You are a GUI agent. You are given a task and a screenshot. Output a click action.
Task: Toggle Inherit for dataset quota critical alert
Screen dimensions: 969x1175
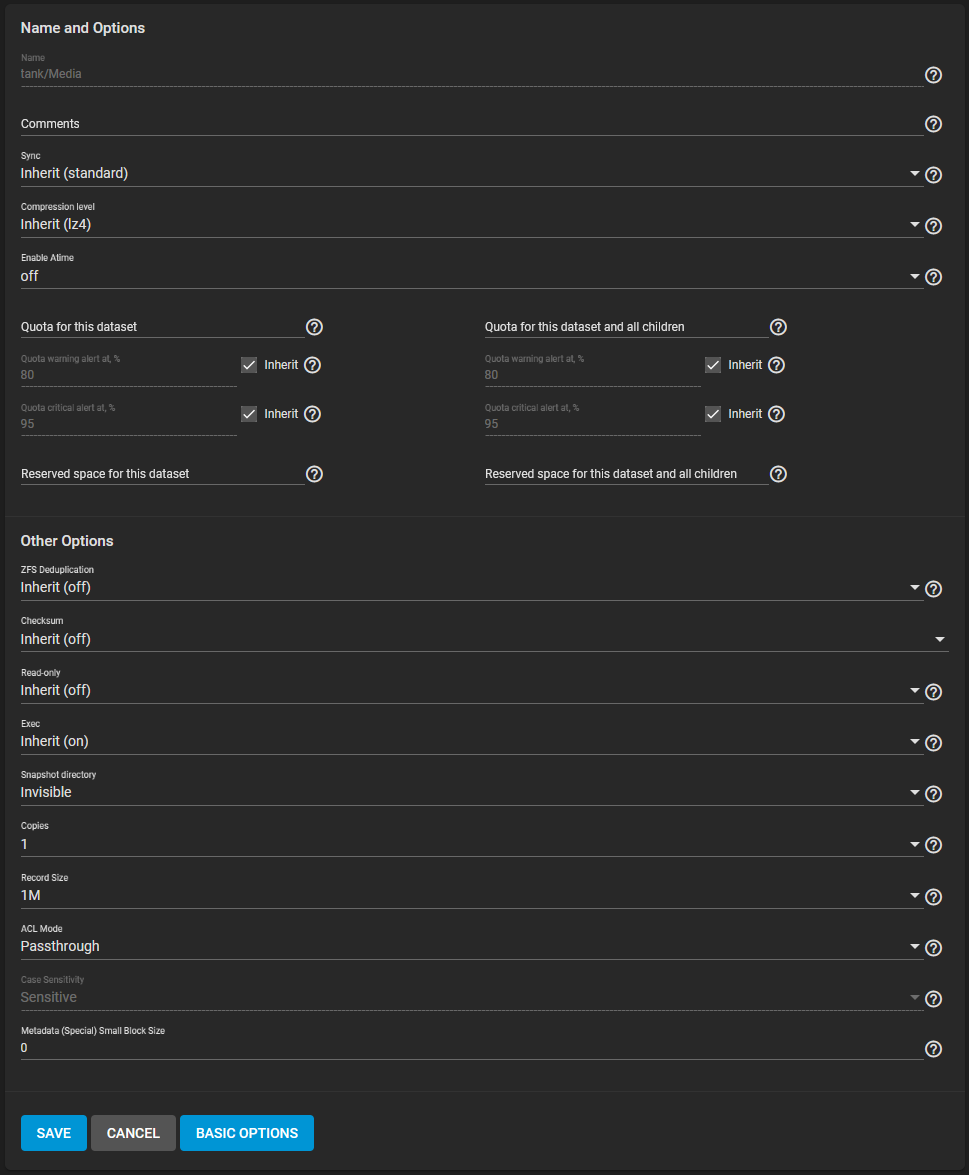pos(250,414)
